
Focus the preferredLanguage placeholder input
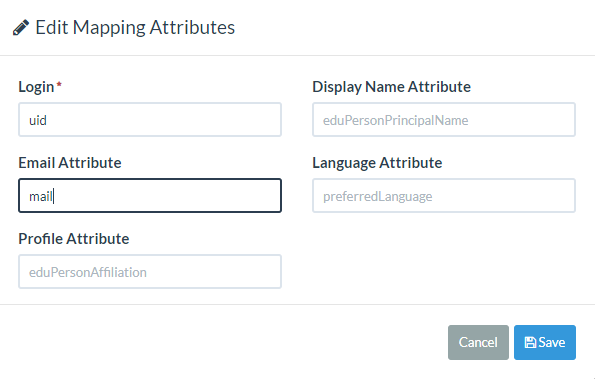point(444,195)
